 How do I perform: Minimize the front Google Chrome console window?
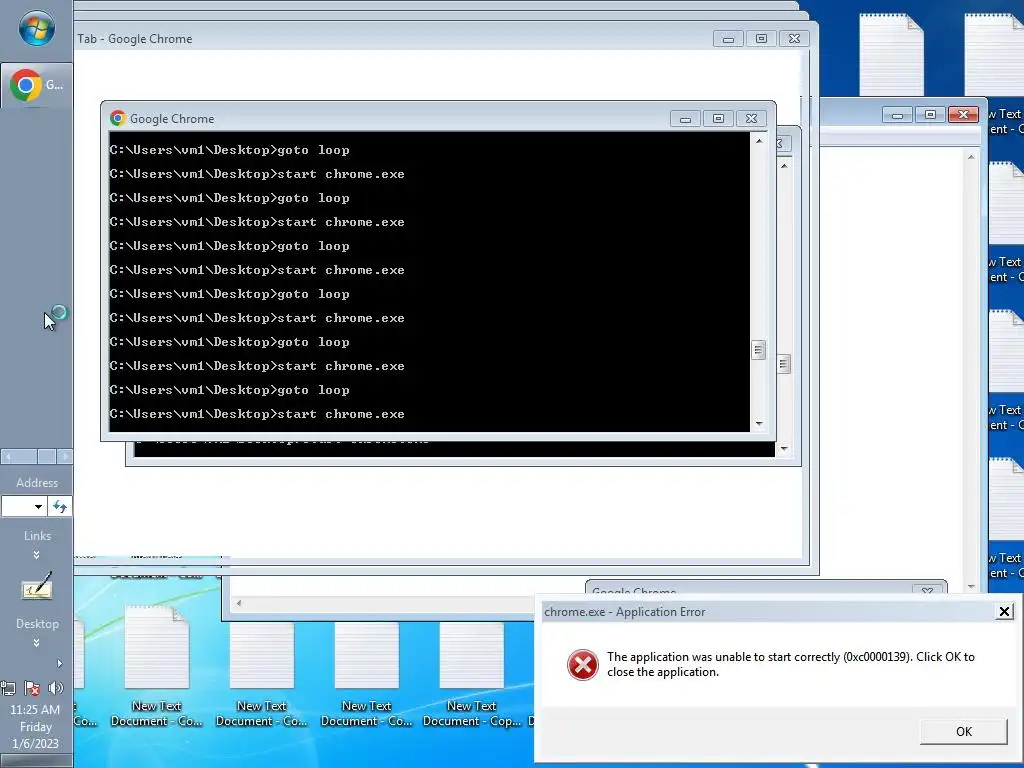coord(685,119)
